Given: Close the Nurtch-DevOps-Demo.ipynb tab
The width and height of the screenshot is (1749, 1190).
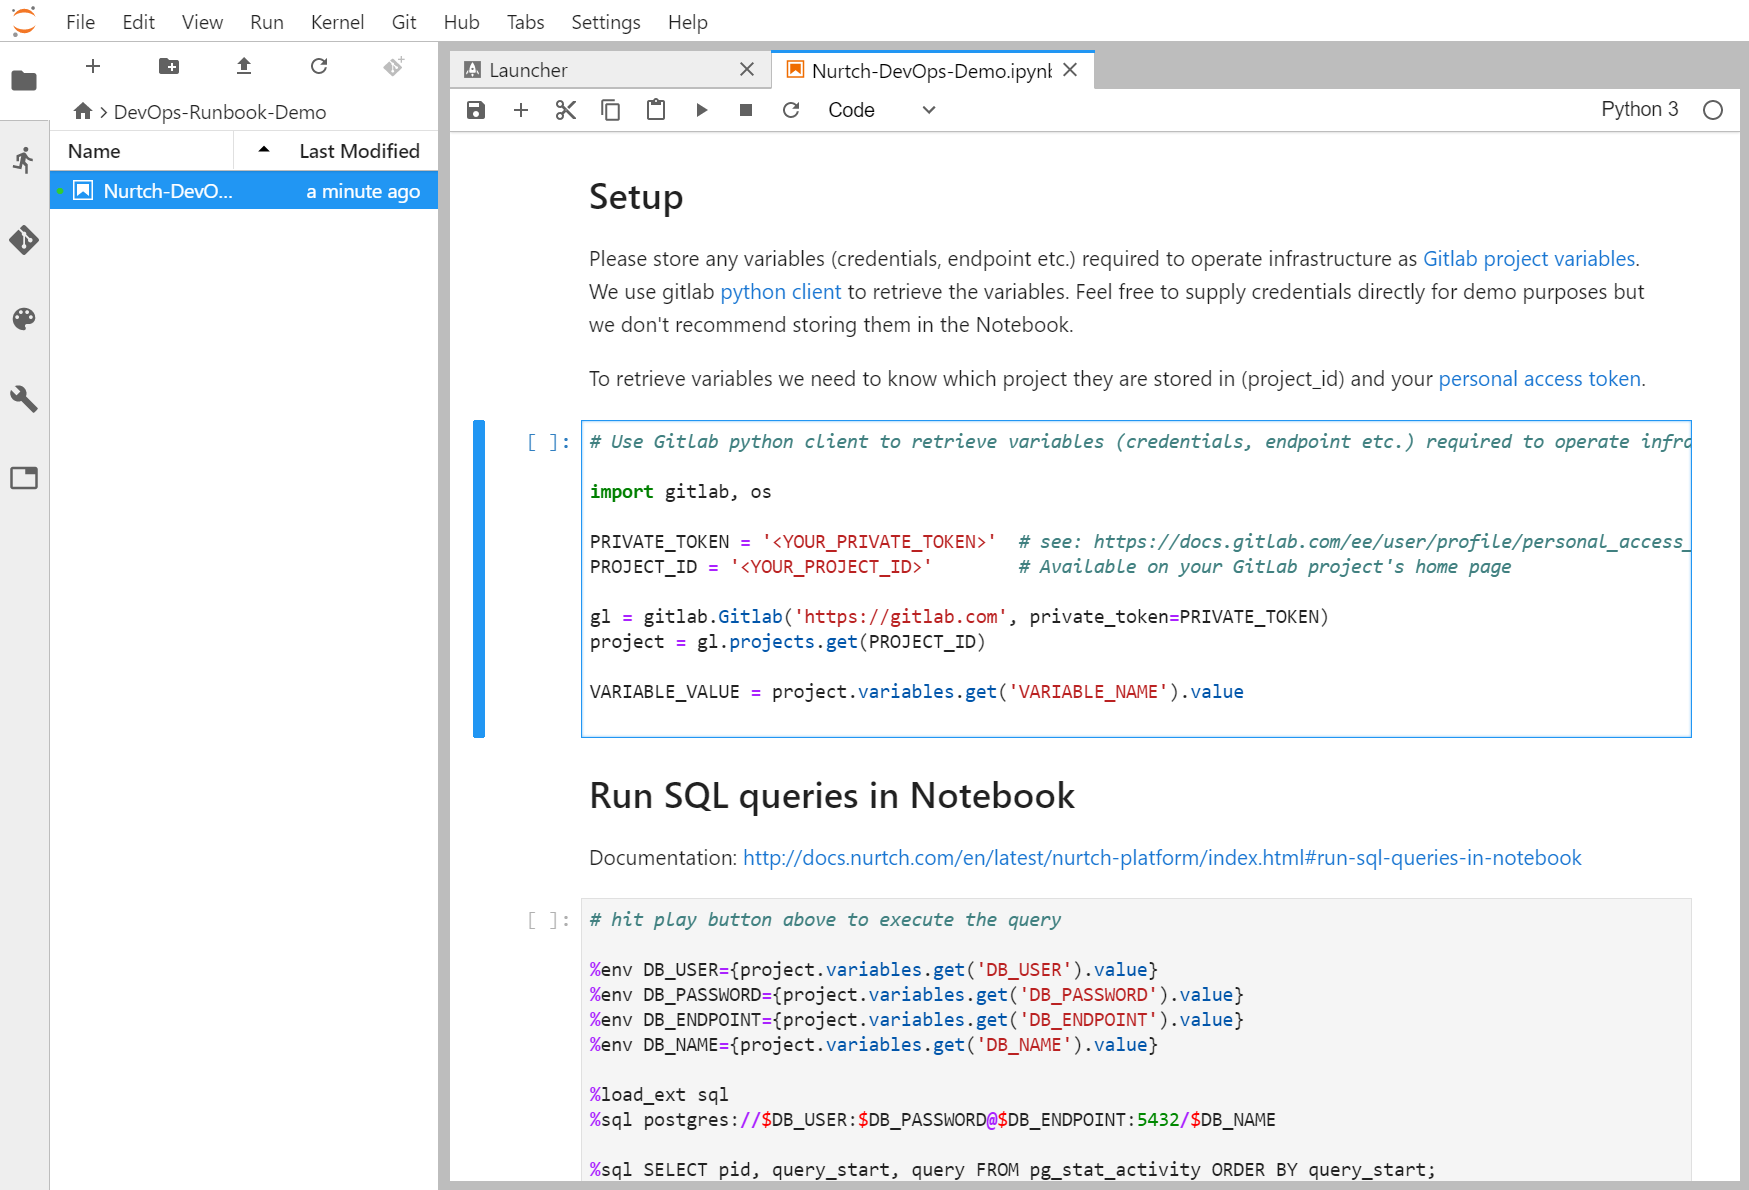Looking at the screenshot, I should 1070,70.
